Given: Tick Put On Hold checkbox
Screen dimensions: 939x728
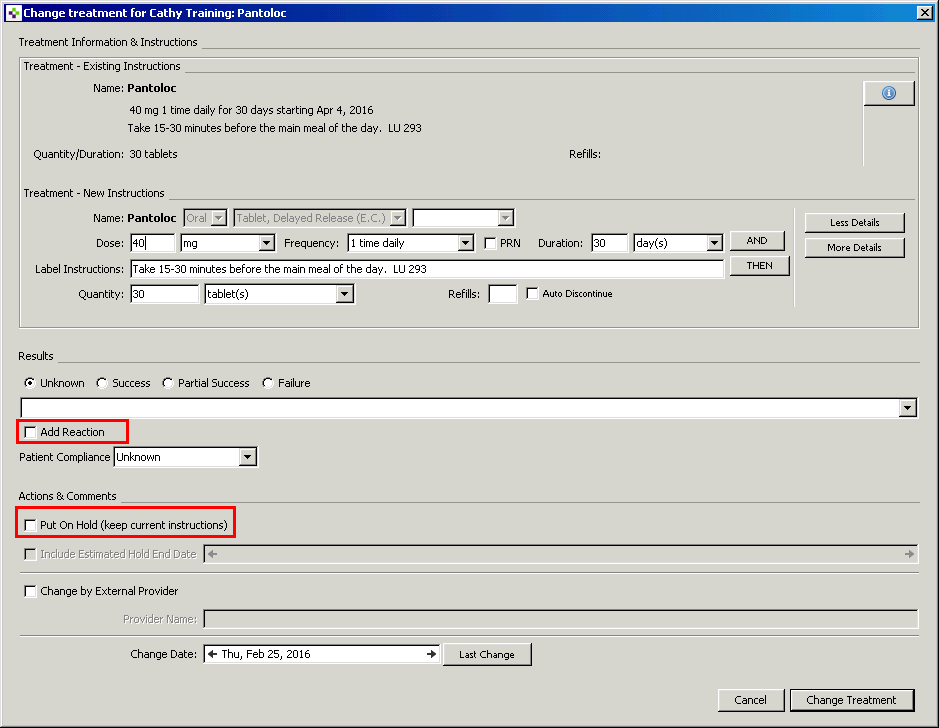Looking at the screenshot, I should 30,525.
